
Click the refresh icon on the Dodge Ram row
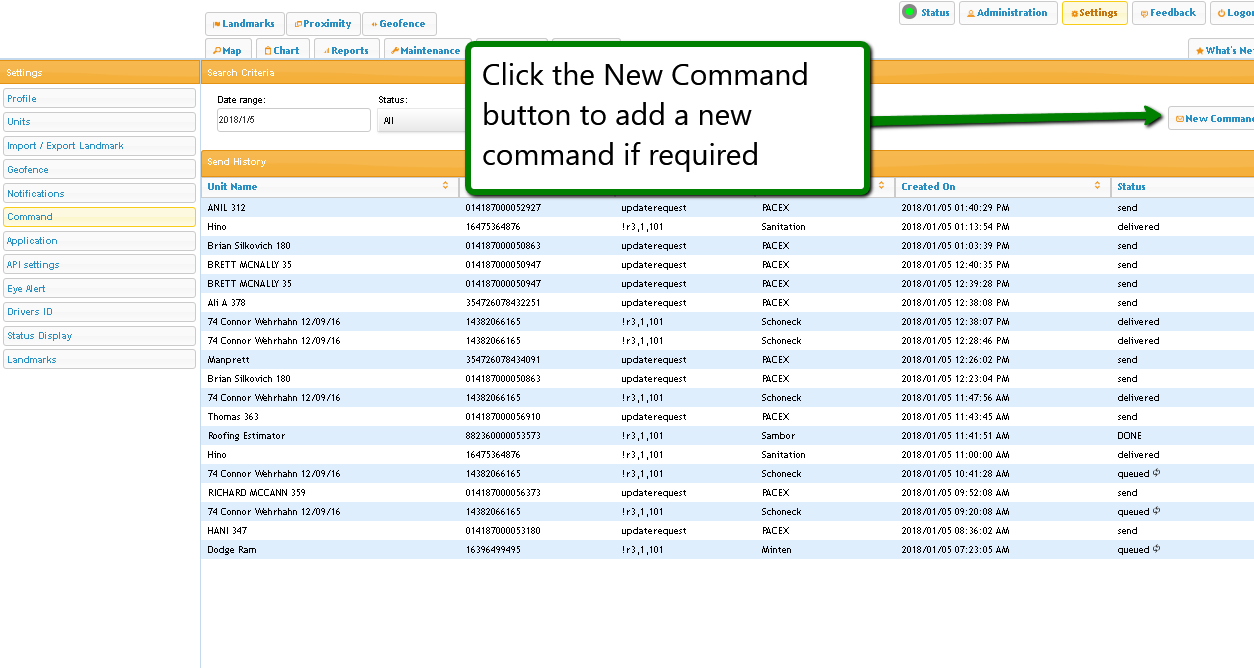(x=1157, y=549)
